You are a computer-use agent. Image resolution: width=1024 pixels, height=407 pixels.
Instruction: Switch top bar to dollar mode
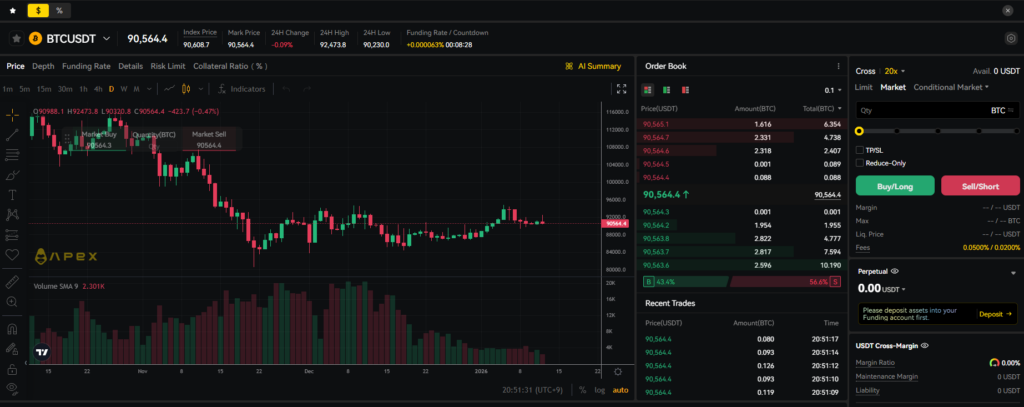coord(39,10)
